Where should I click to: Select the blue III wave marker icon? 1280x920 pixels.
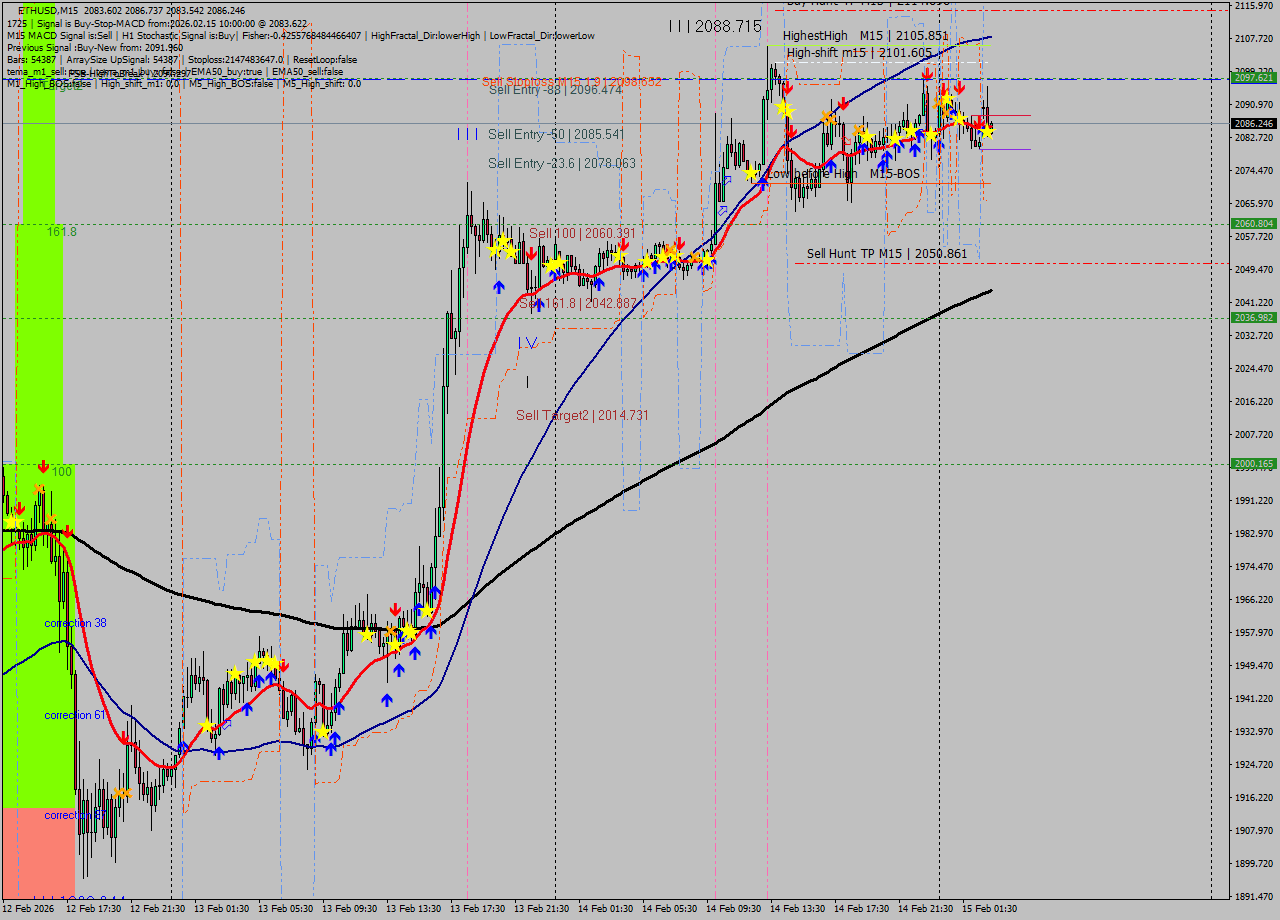click(467, 134)
